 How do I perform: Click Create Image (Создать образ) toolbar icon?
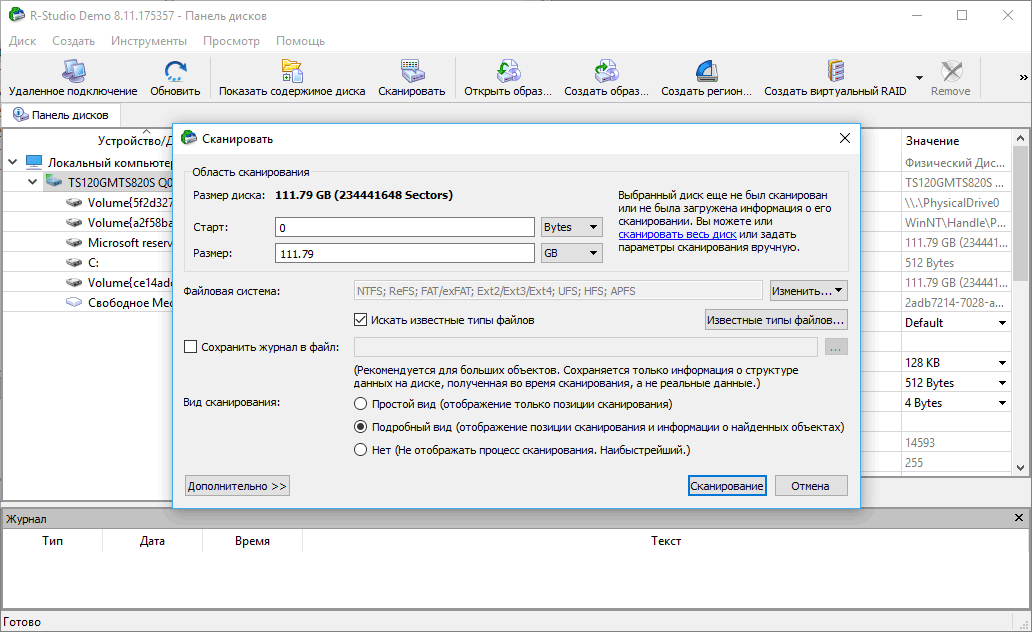(x=606, y=70)
